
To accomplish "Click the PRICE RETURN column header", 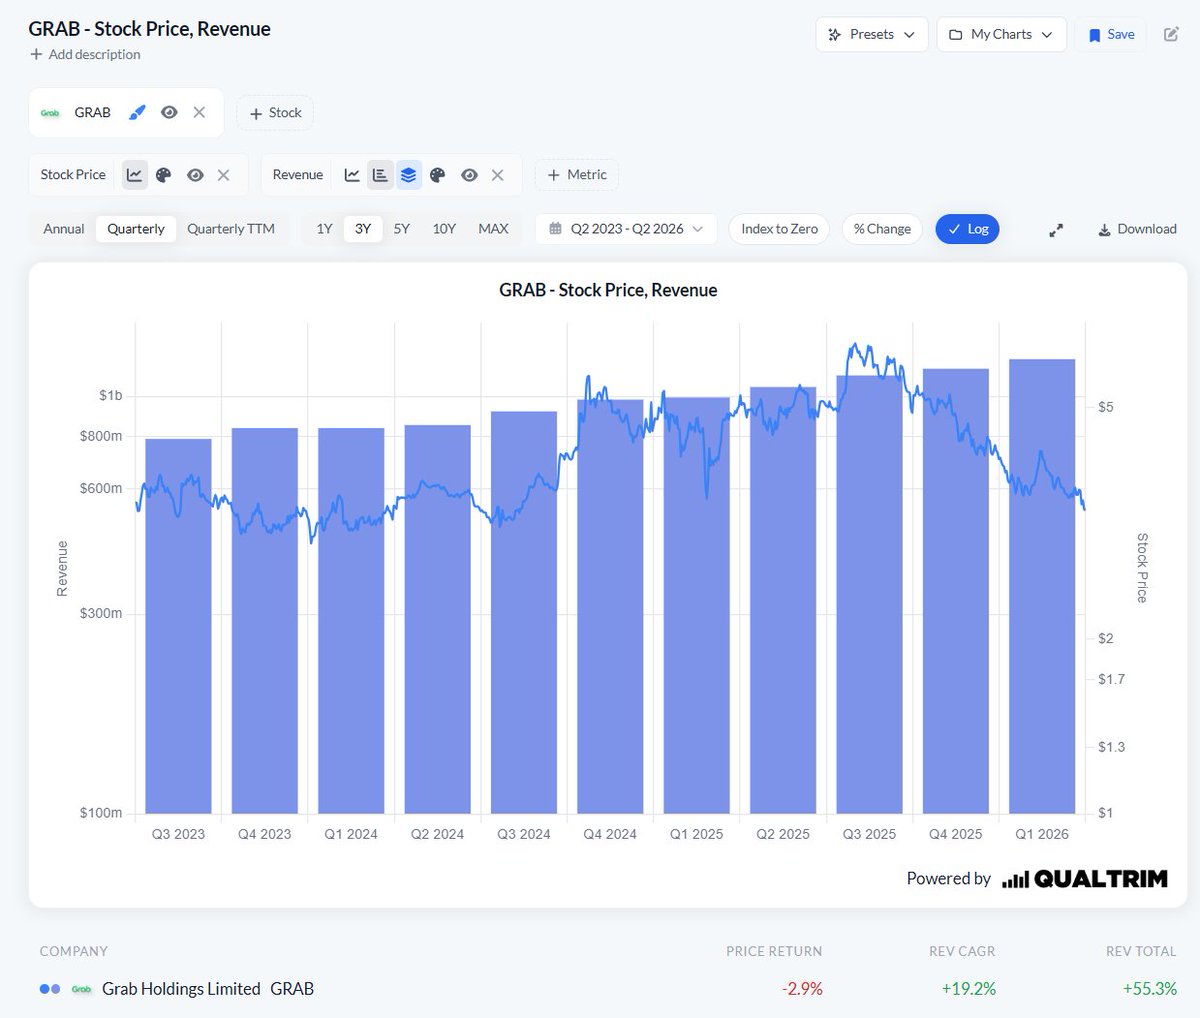I will (x=774, y=951).
